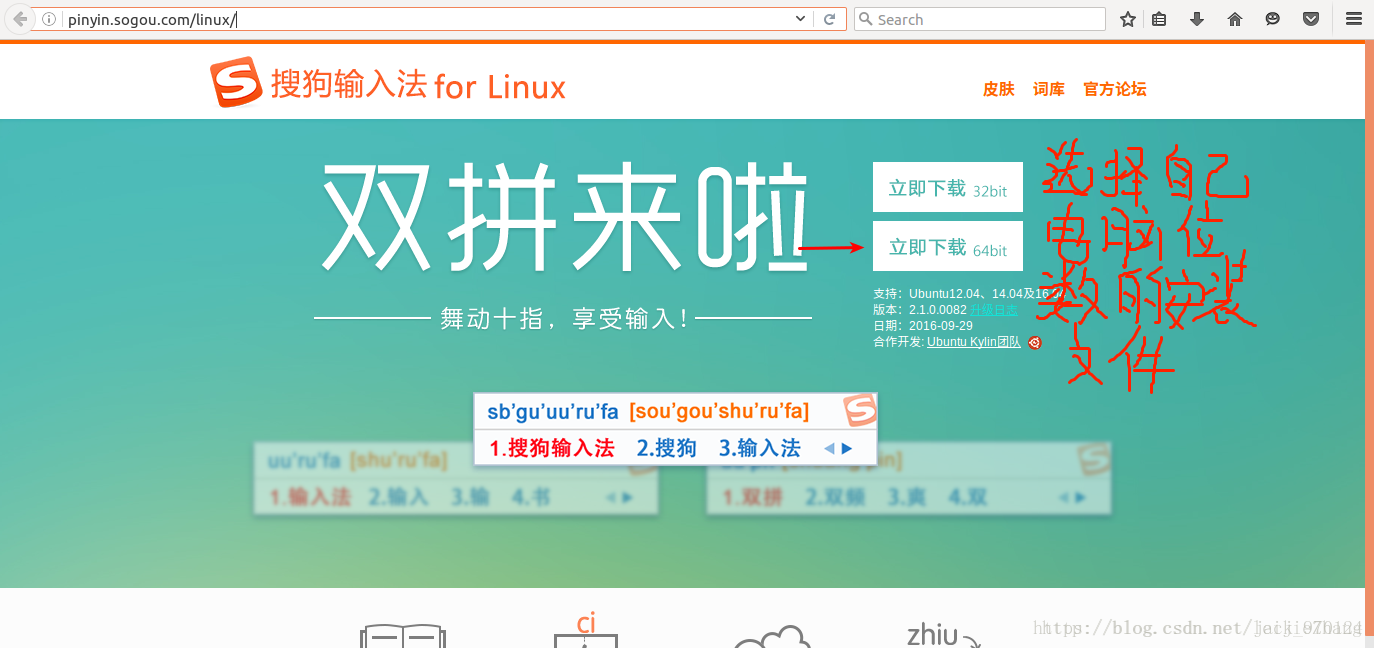Open the reading list clipboard icon
Image resolution: width=1374 pixels, height=648 pixels.
point(1158,18)
